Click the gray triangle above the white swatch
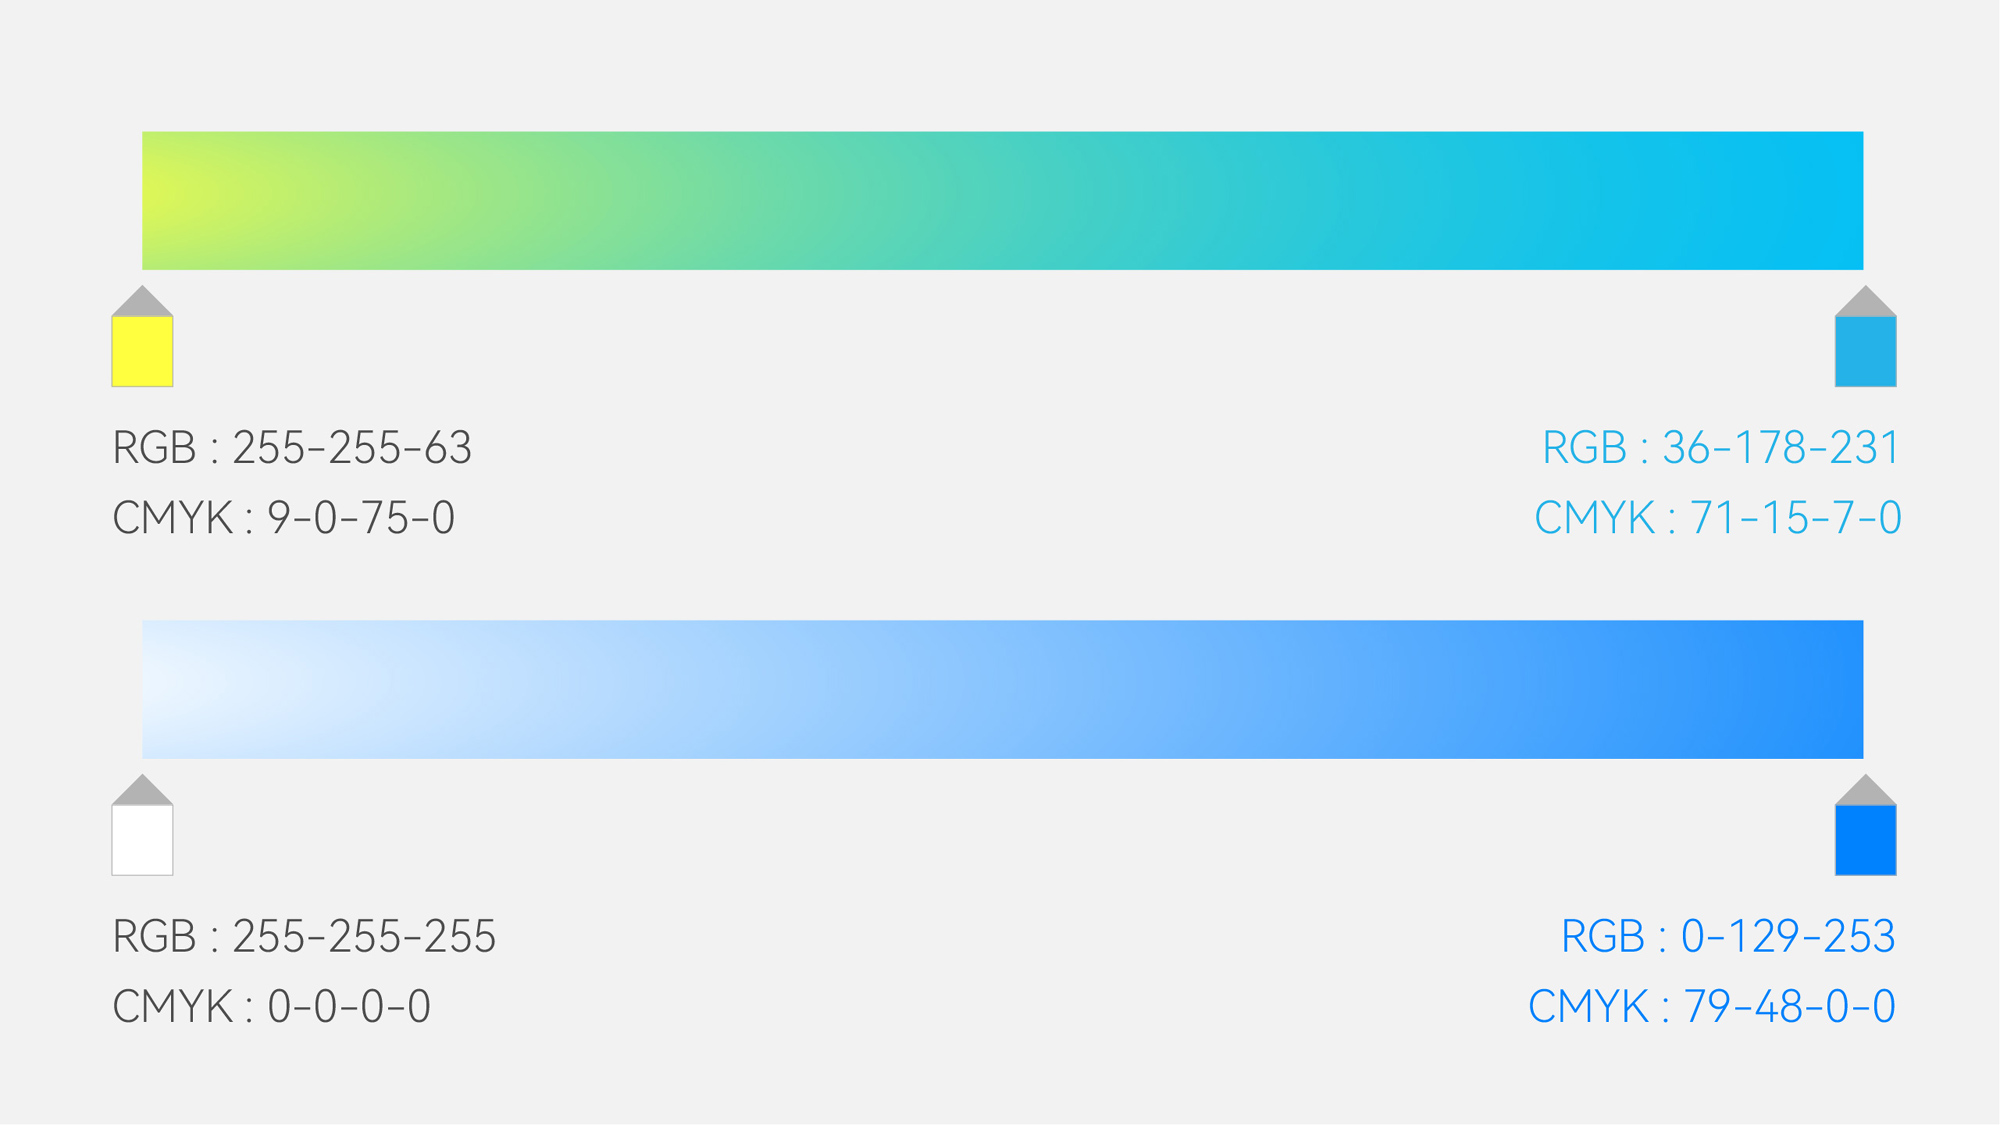This screenshot has width=2000, height=1125. coord(142,791)
